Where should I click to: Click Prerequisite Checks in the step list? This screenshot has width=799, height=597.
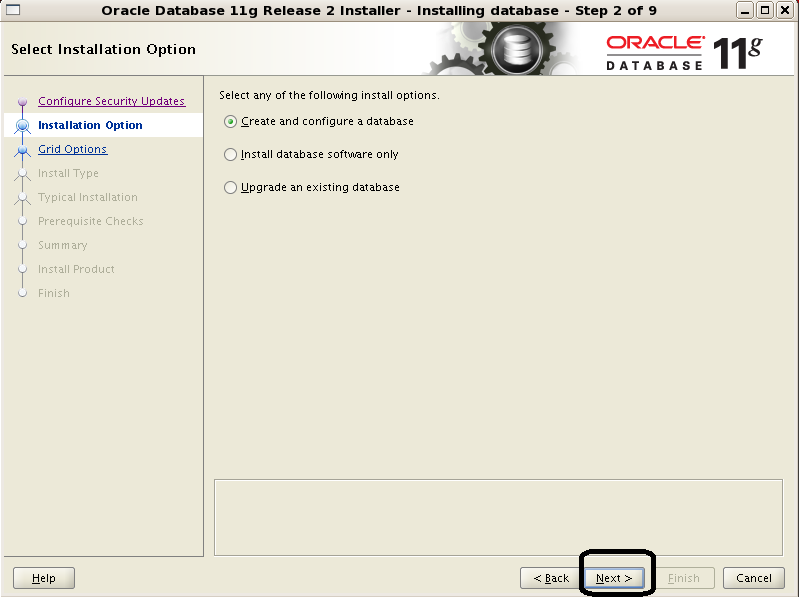pyautogui.click(x=90, y=221)
